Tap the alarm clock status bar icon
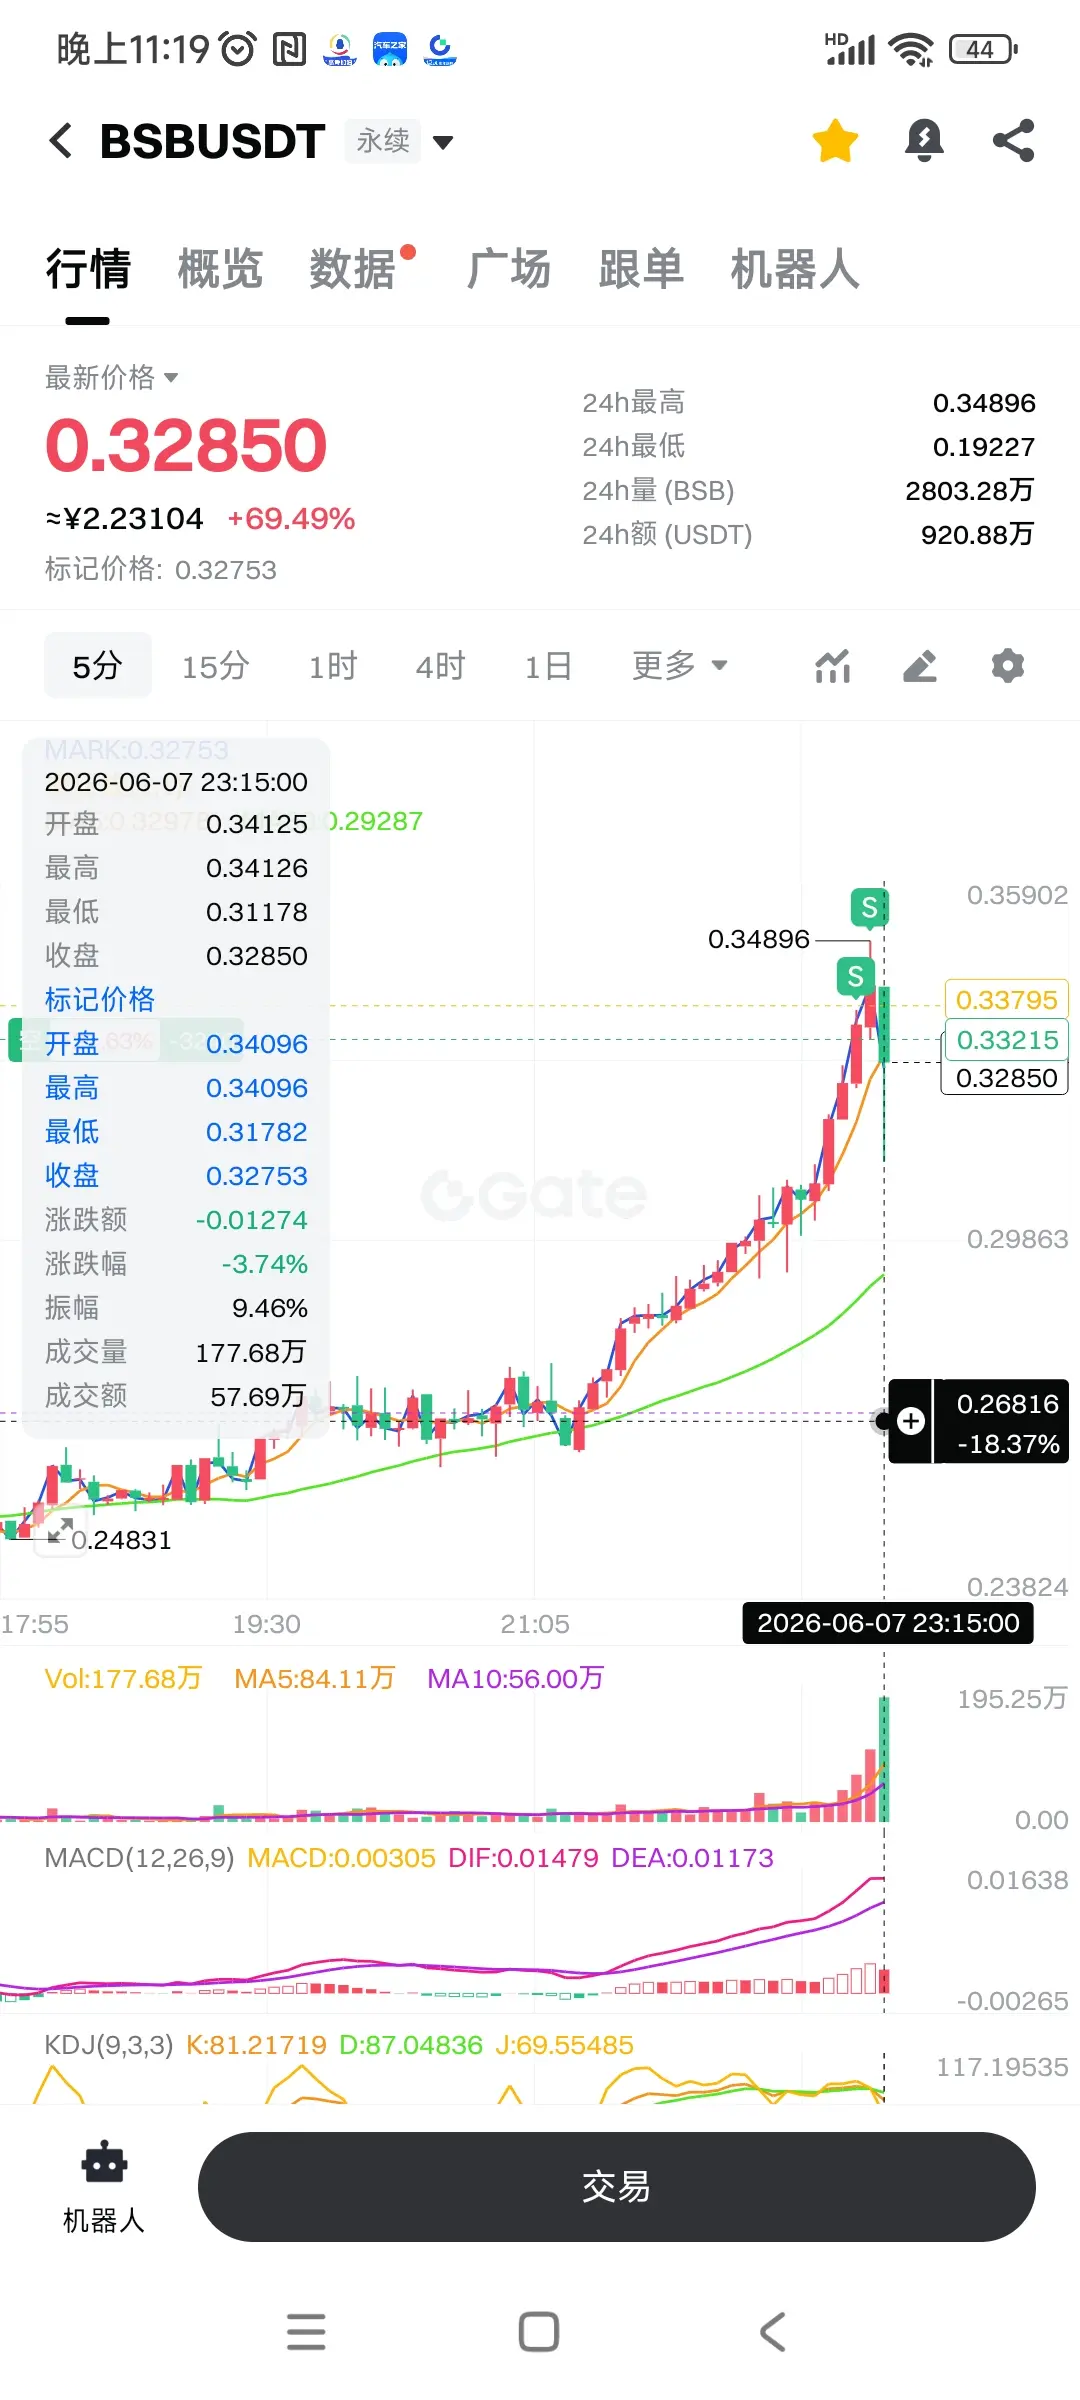The image size is (1080, 2400). [238, 49]
